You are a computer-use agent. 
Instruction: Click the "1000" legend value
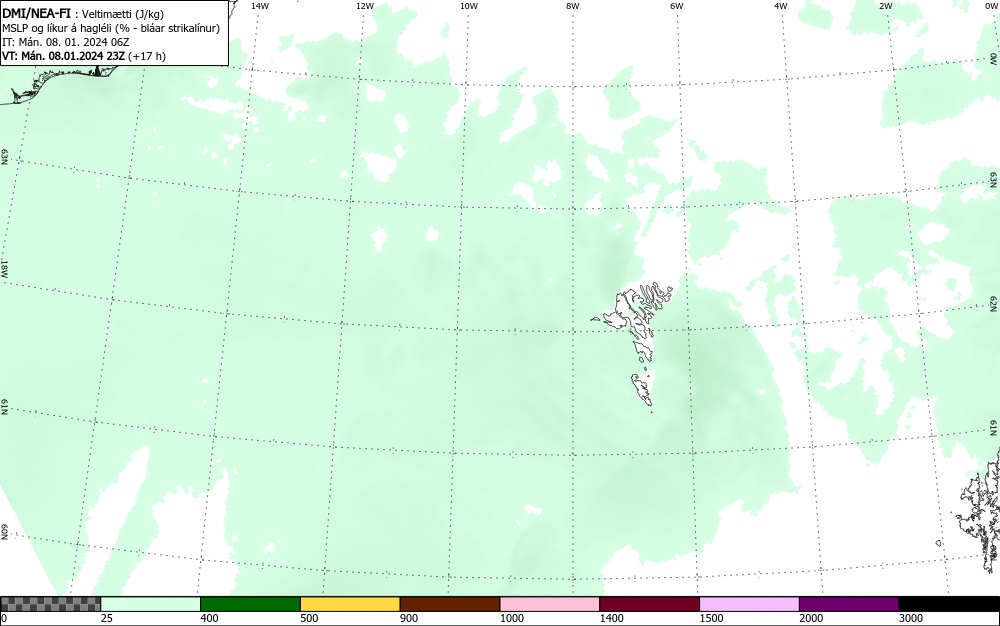tap(511, 618)
